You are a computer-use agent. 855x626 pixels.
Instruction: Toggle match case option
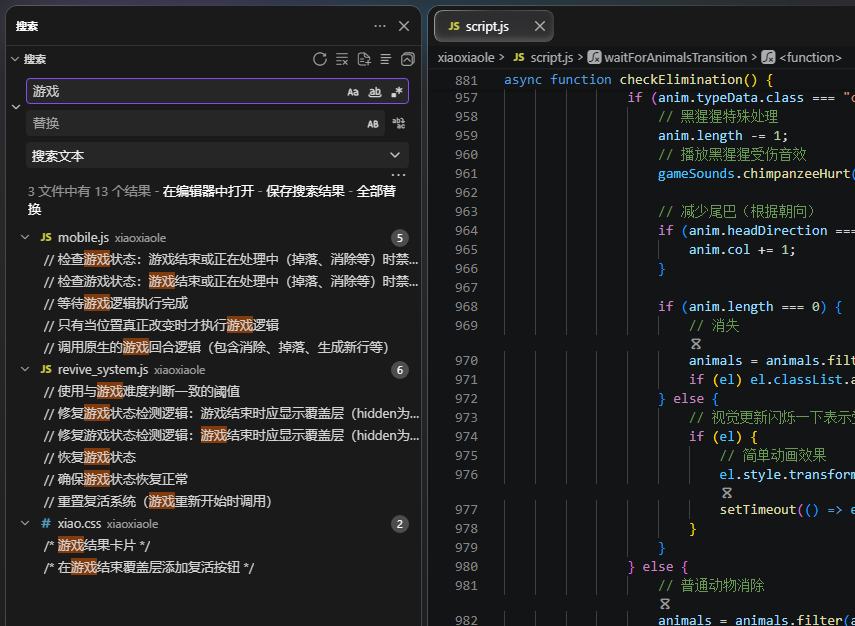click(x=353, y=92)
